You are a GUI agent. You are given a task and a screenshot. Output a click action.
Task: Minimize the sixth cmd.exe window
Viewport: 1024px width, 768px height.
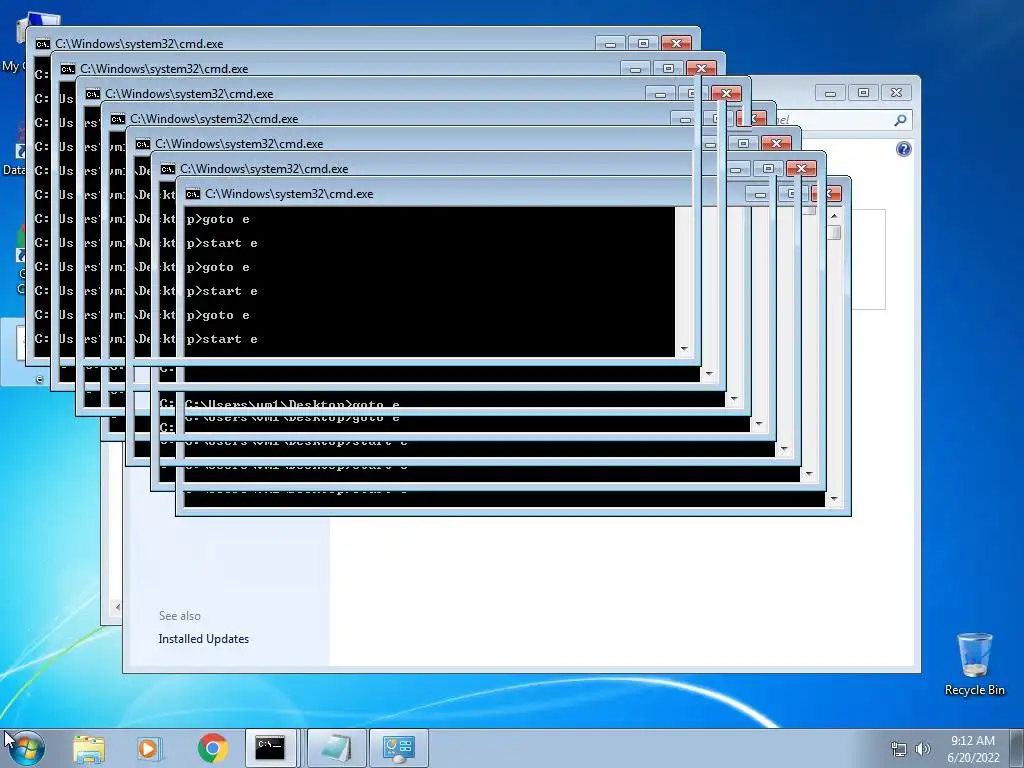pos(735,168)
